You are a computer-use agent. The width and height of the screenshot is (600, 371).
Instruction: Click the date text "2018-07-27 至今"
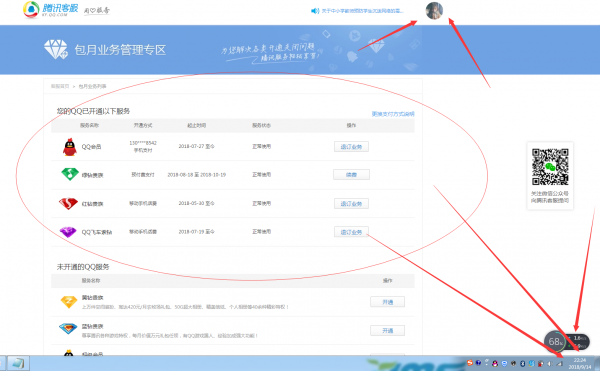(x=196, y=146)
